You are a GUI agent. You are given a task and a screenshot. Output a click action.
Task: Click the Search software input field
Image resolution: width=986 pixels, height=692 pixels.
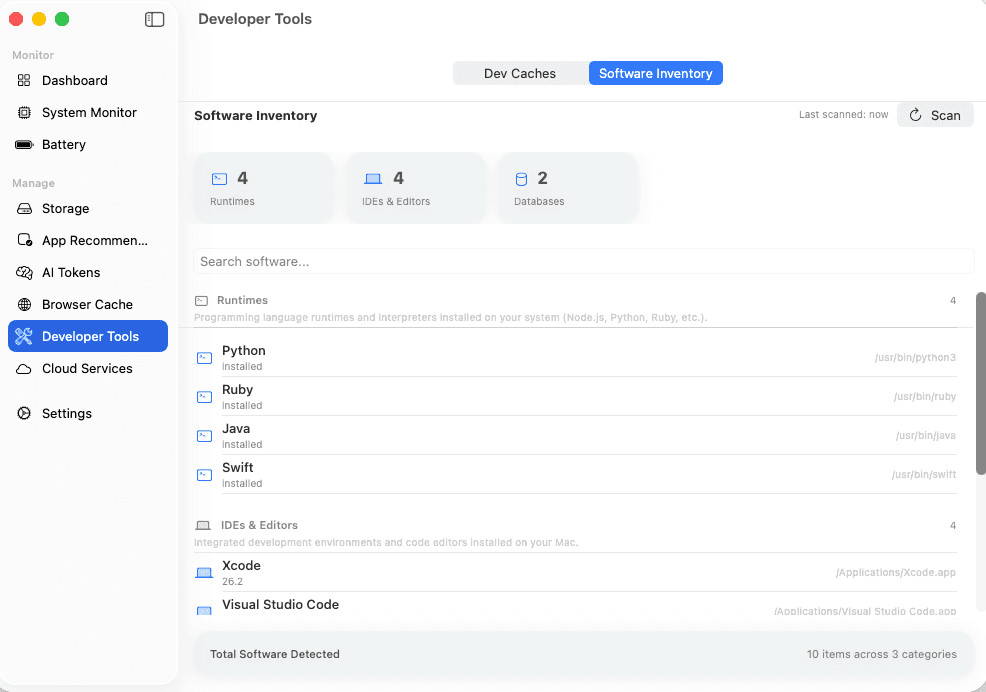point(583,261)
